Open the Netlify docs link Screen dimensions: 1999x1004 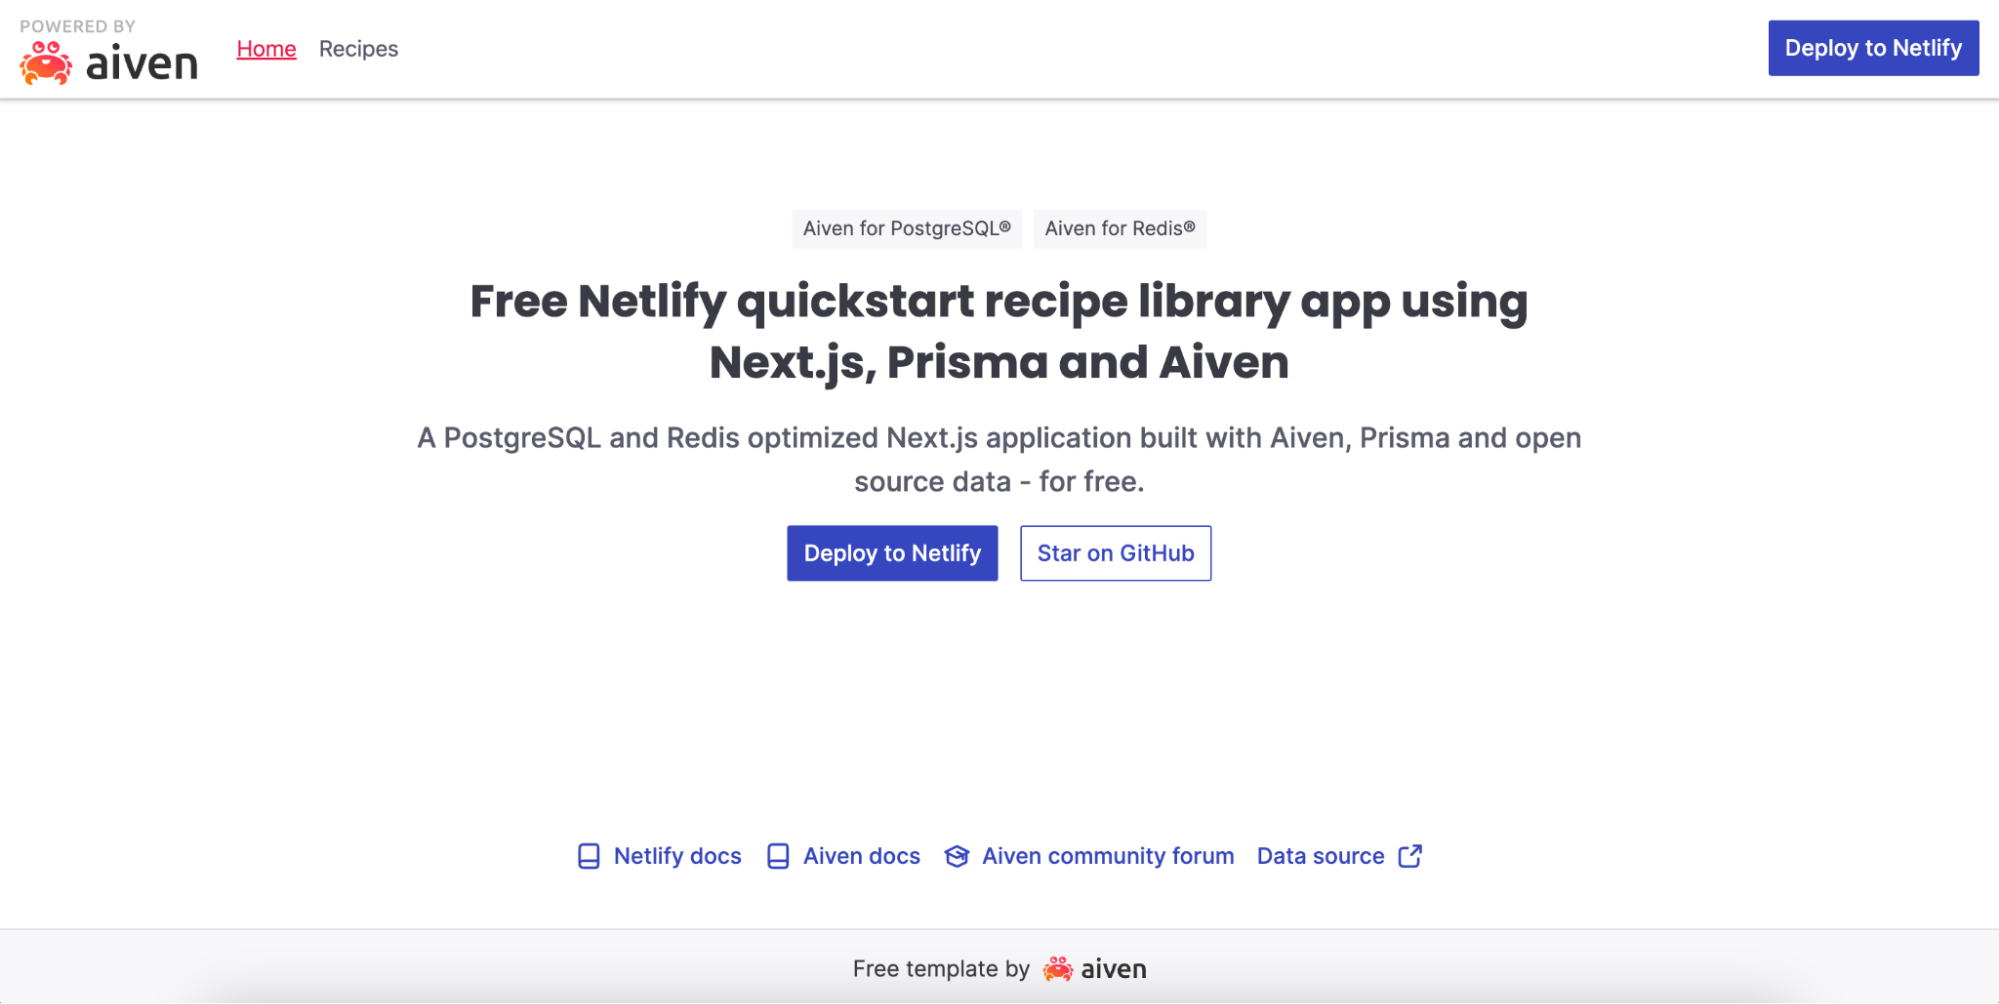pos(677,857)
